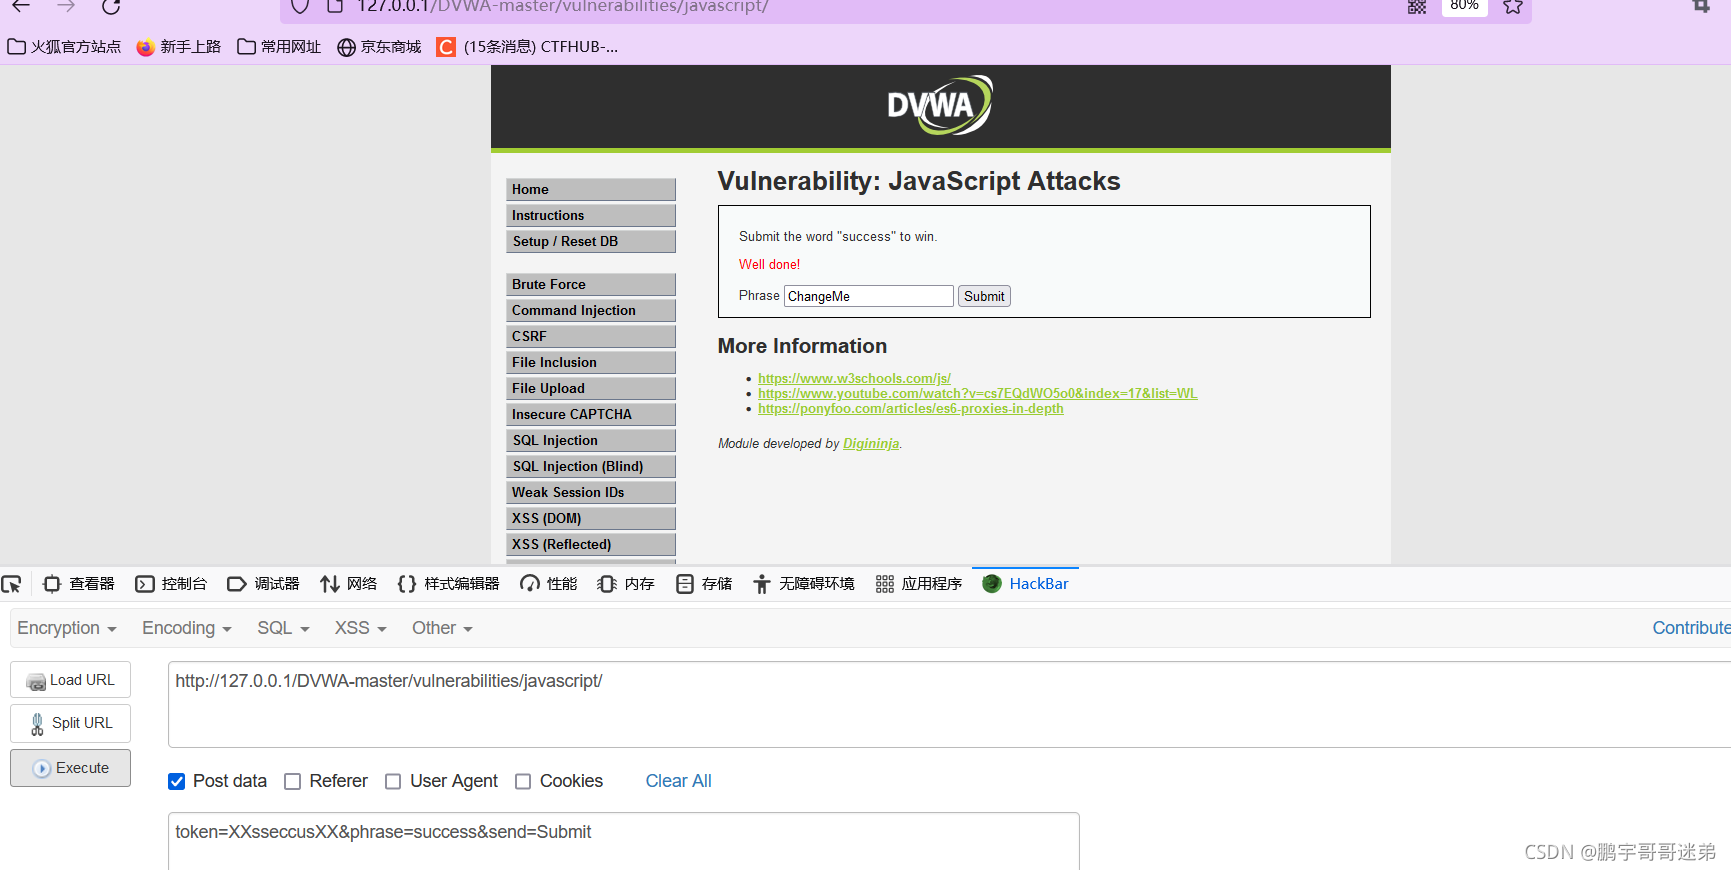Click the HackBar URL text area
1731x870 pixels.
click(949, 704)
